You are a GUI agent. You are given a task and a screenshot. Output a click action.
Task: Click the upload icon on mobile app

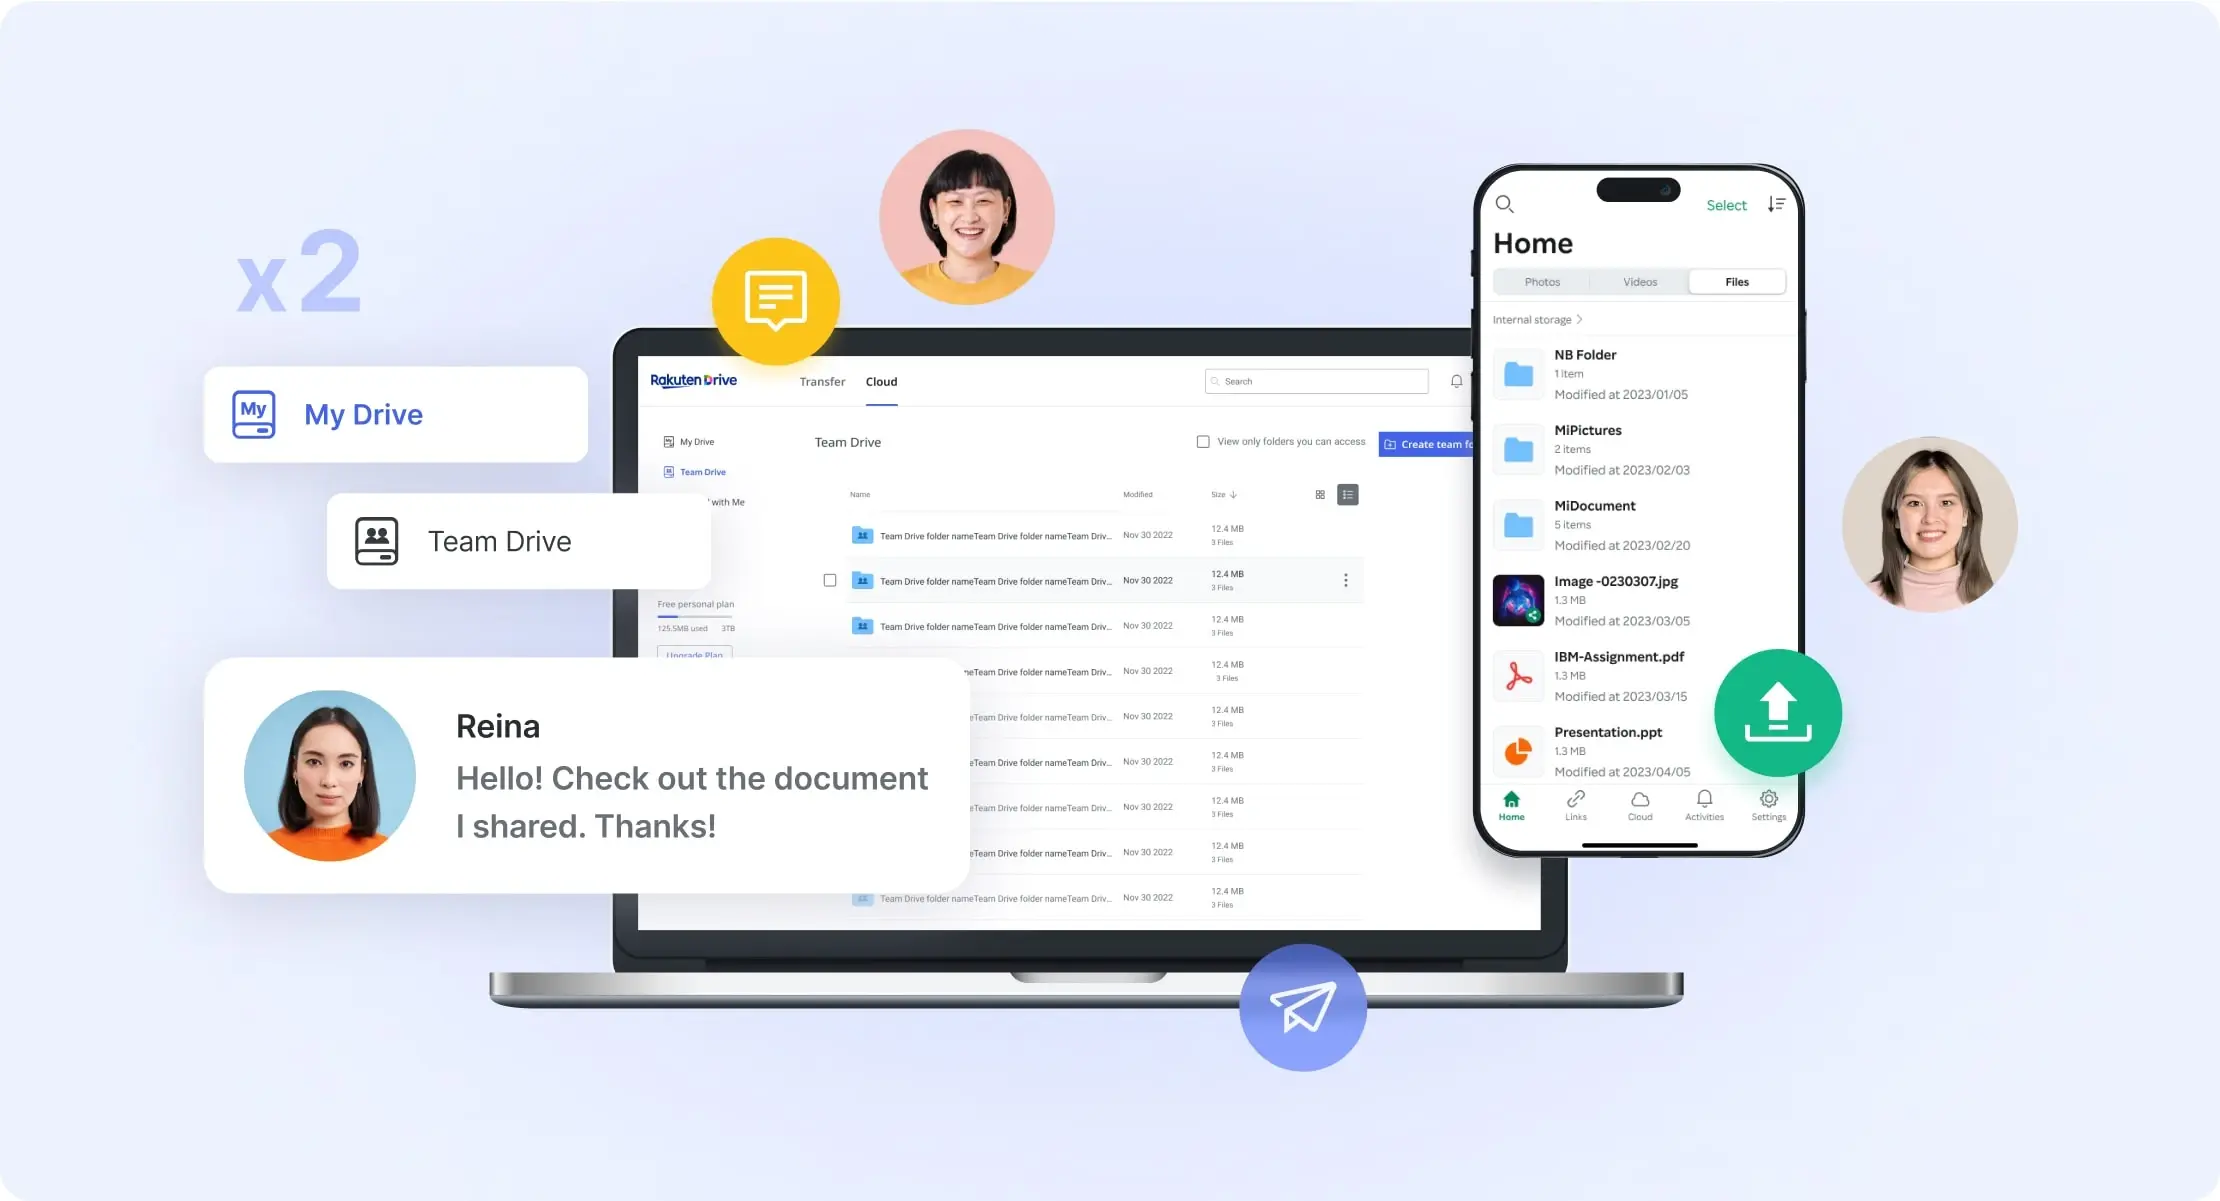1775,714
